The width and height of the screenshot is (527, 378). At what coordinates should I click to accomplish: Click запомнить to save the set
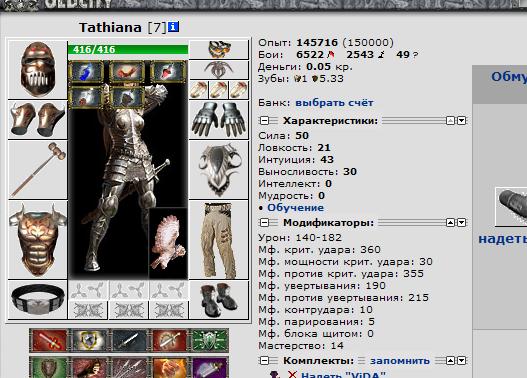[400, 361]
